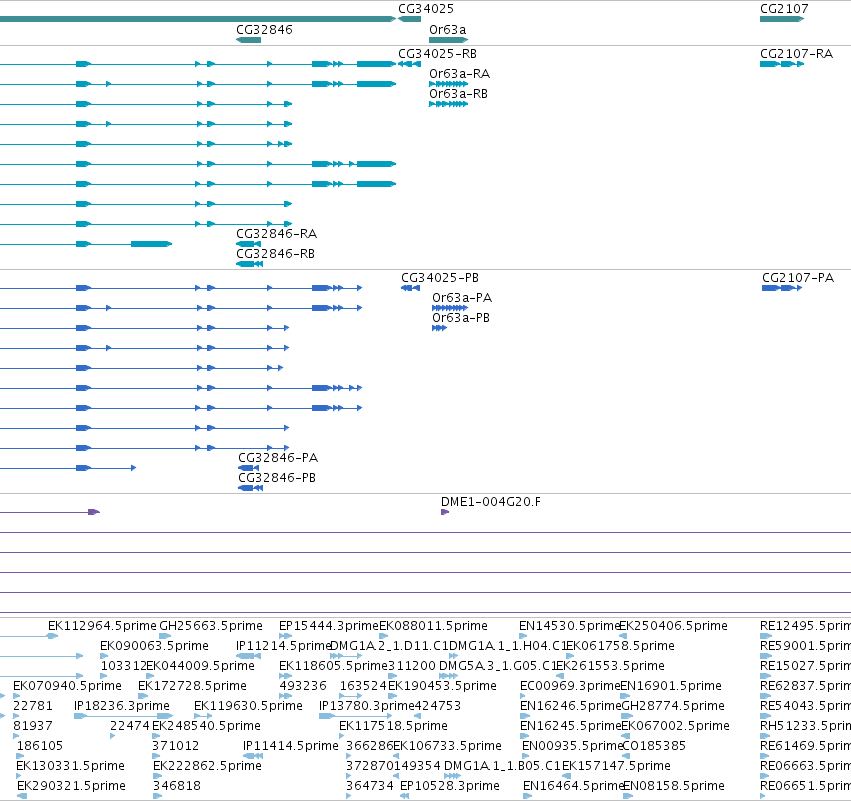This screenshot has height=801, width=851.
Task: Click EST EP10528.3prime
Action: click(x=449, y=787)
